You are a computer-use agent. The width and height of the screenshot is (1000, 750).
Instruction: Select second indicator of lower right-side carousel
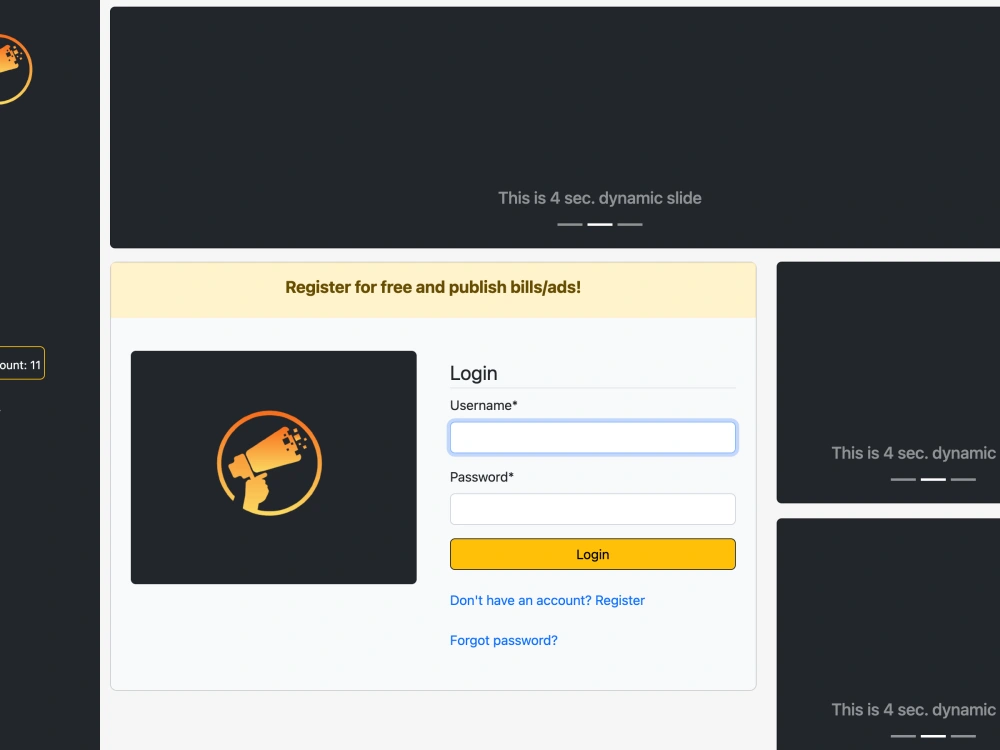coord(933,736)
